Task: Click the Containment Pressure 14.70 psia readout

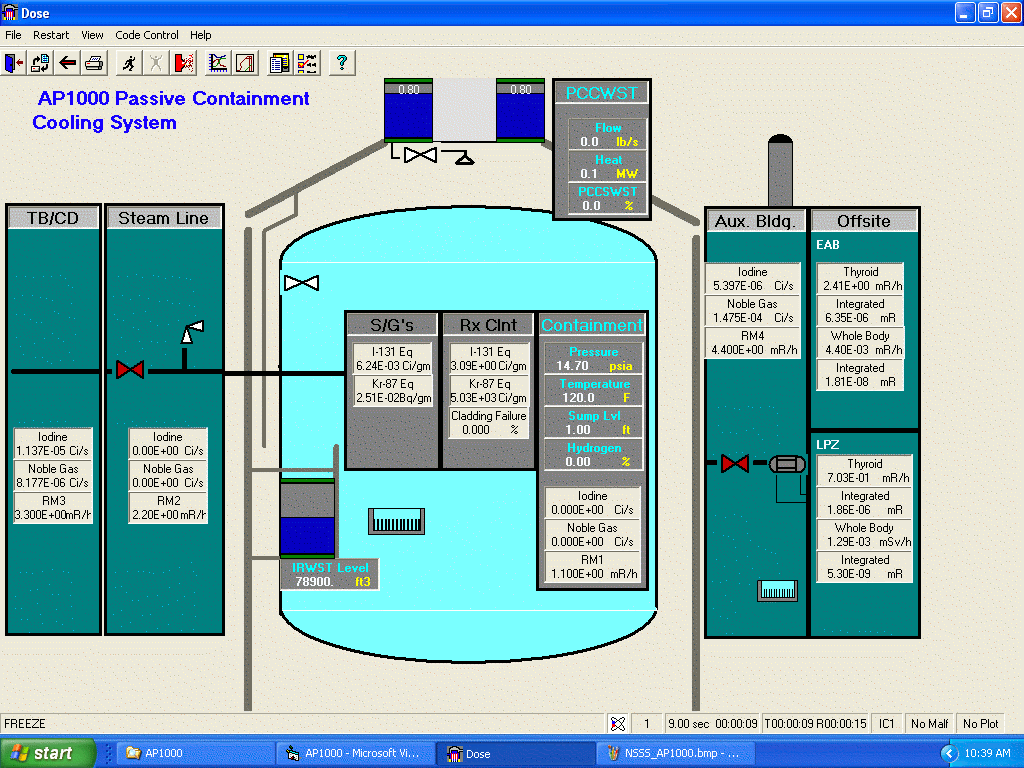Action: coord(594,359)
